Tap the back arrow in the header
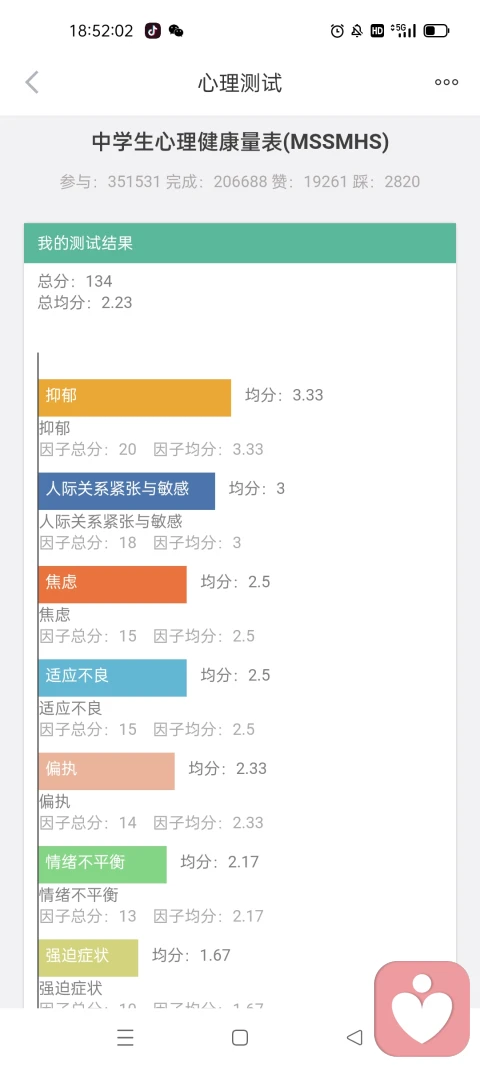The height and width of the screenshot is (1067, 480). [x=32, y=82]
